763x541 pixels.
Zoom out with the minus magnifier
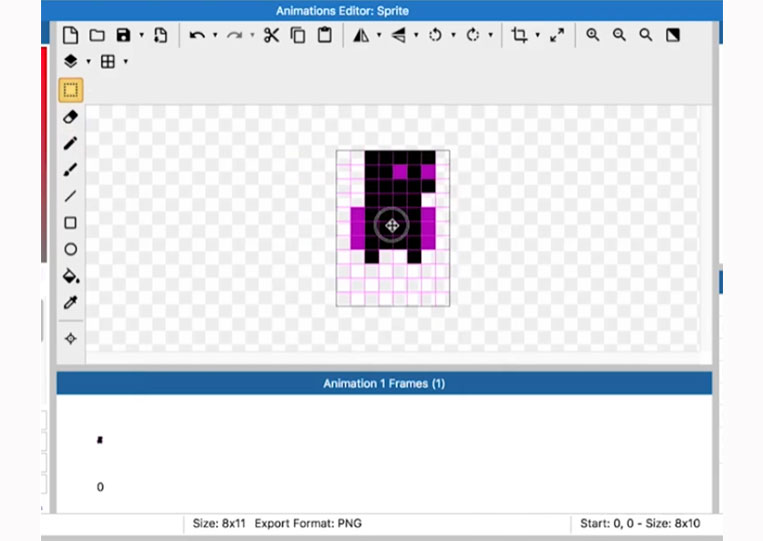619,35
